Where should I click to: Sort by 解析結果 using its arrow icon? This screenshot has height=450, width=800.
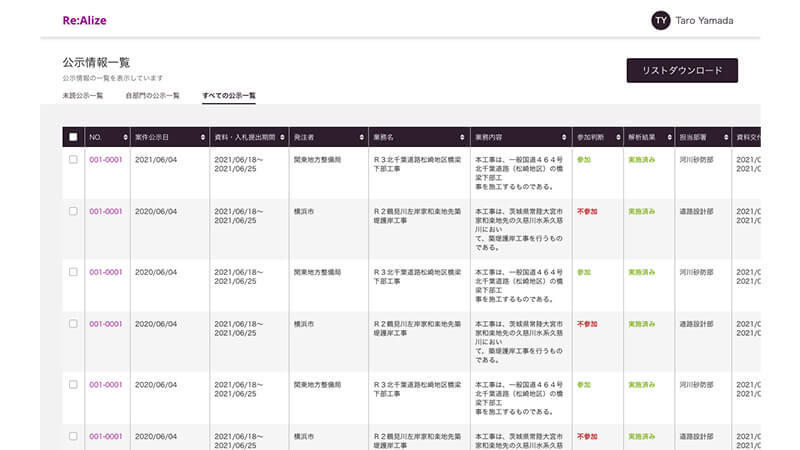coord(669,137)
